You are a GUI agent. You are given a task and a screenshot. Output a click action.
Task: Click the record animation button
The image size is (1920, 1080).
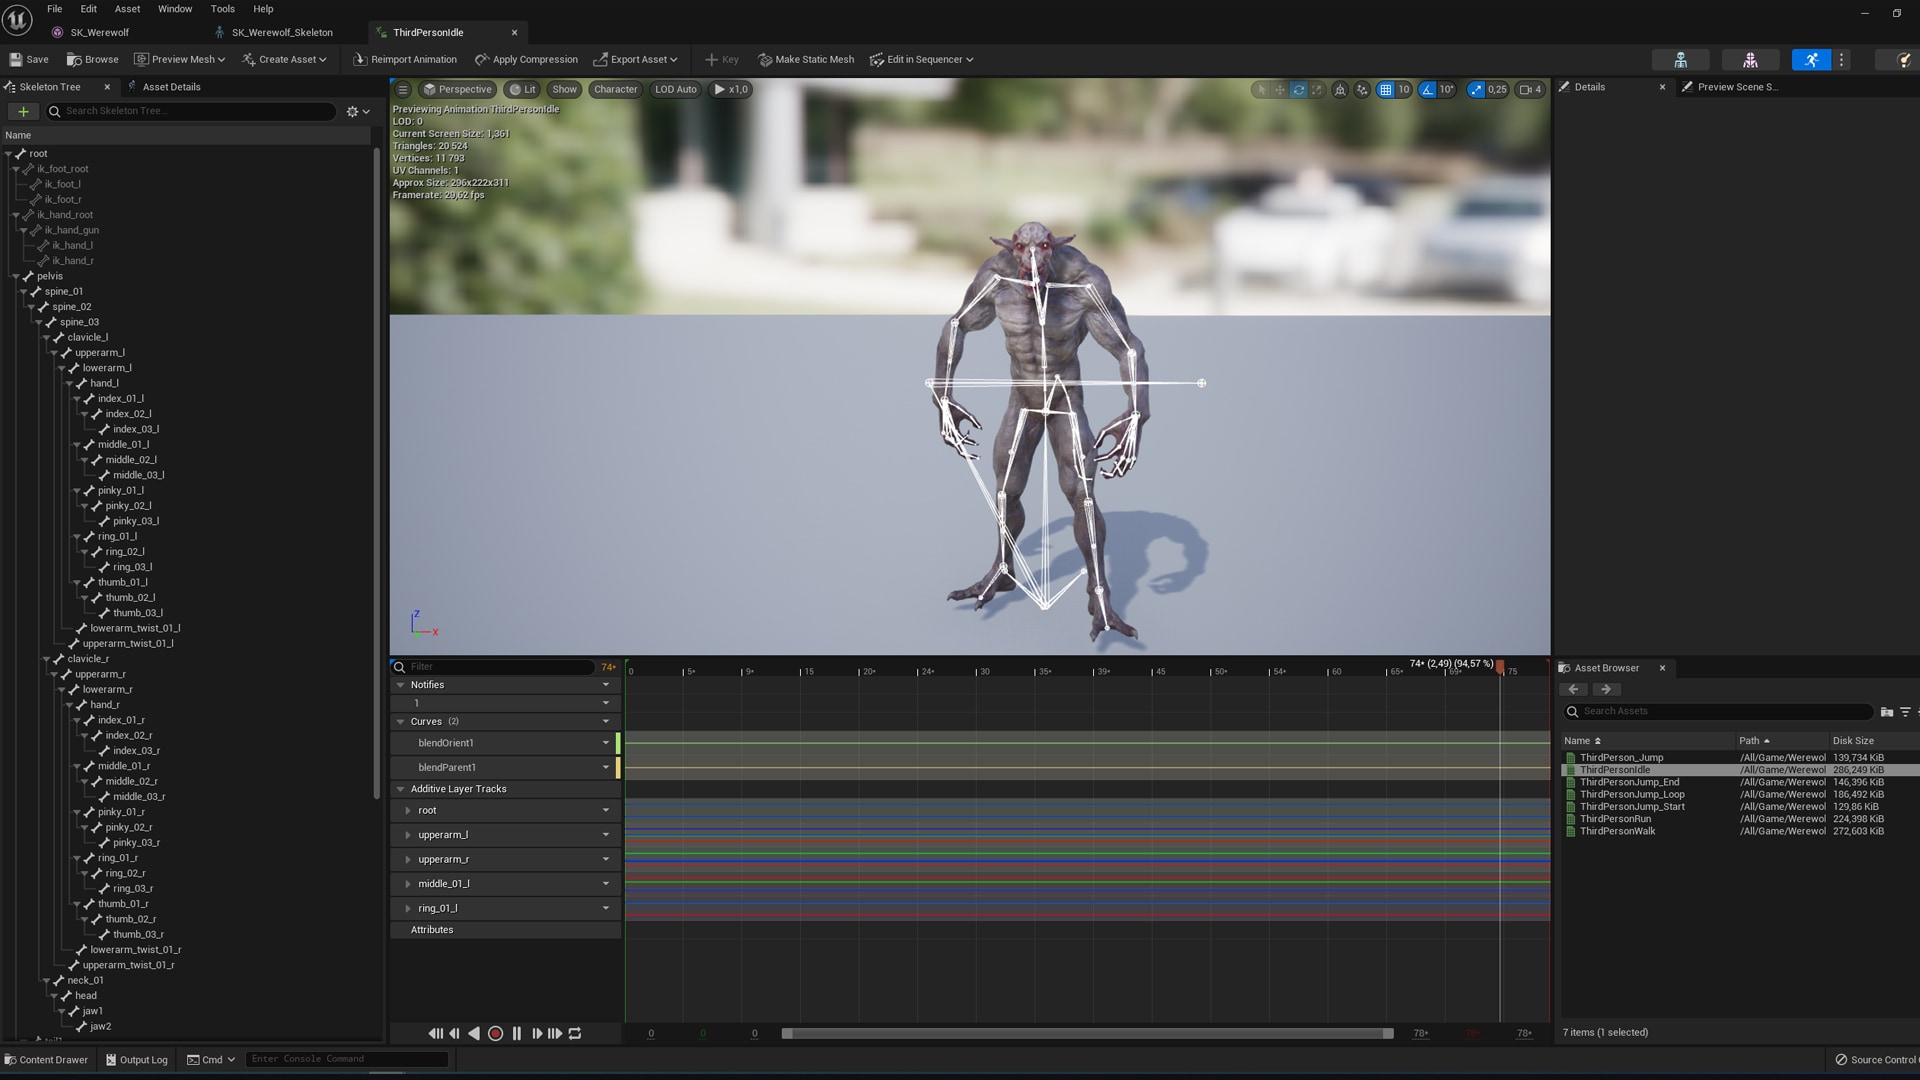click(x=495, y=1034)
